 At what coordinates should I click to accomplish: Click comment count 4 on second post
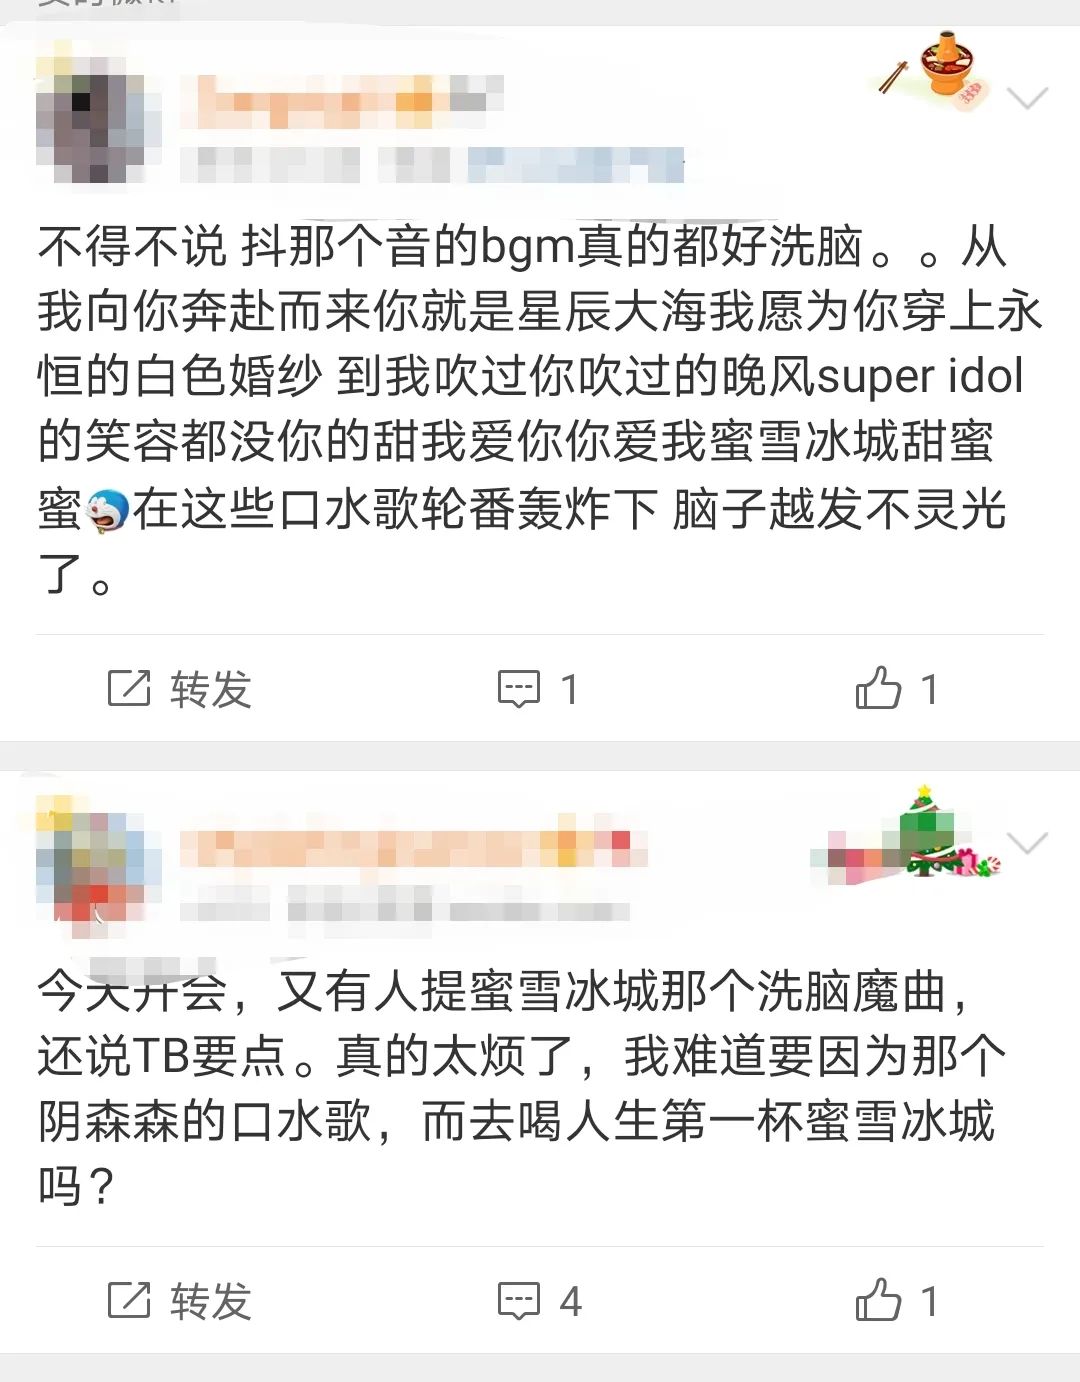click(570, 1301)
